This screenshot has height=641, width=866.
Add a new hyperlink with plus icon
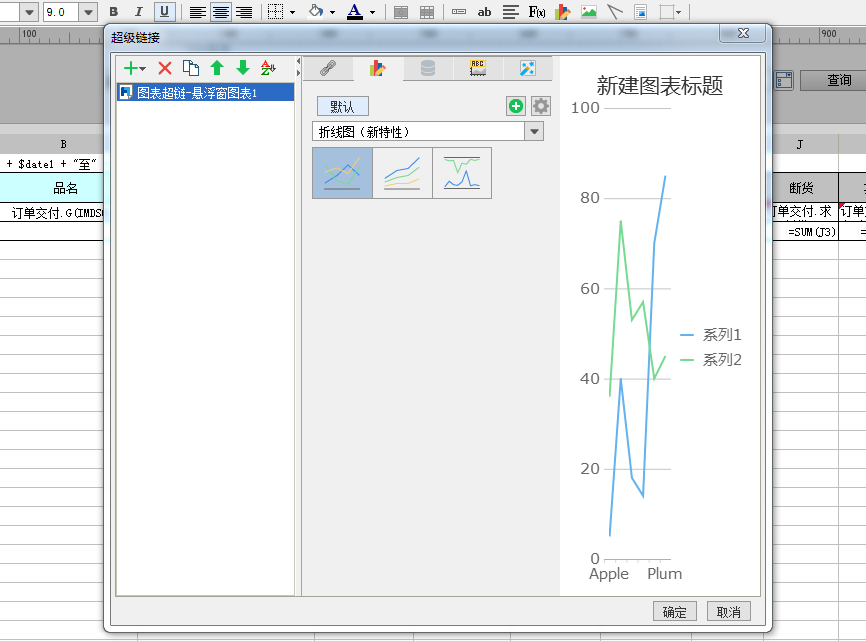tap(131, 68)
